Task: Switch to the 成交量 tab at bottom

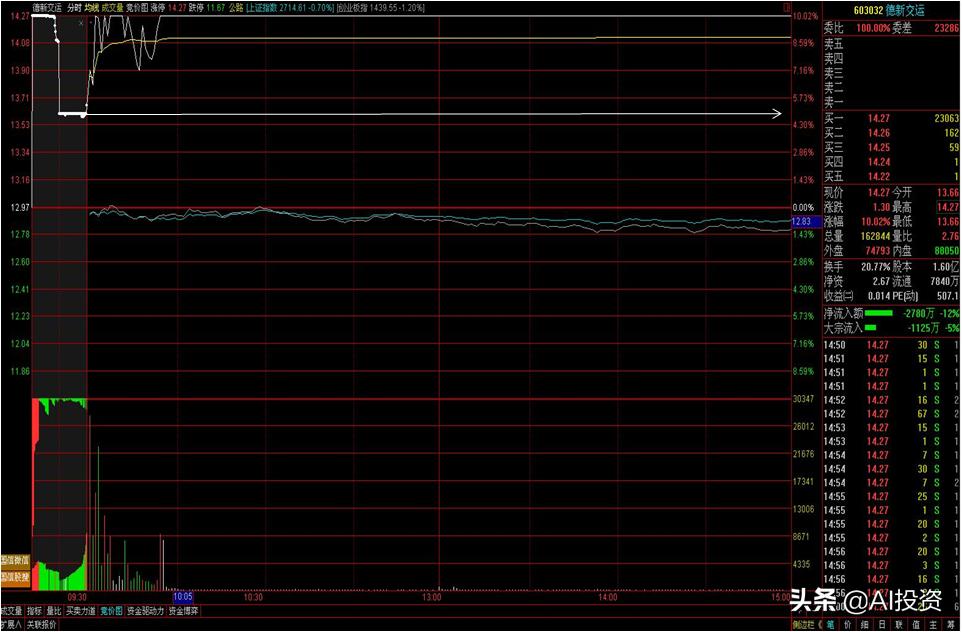Action: click(12, 611)
